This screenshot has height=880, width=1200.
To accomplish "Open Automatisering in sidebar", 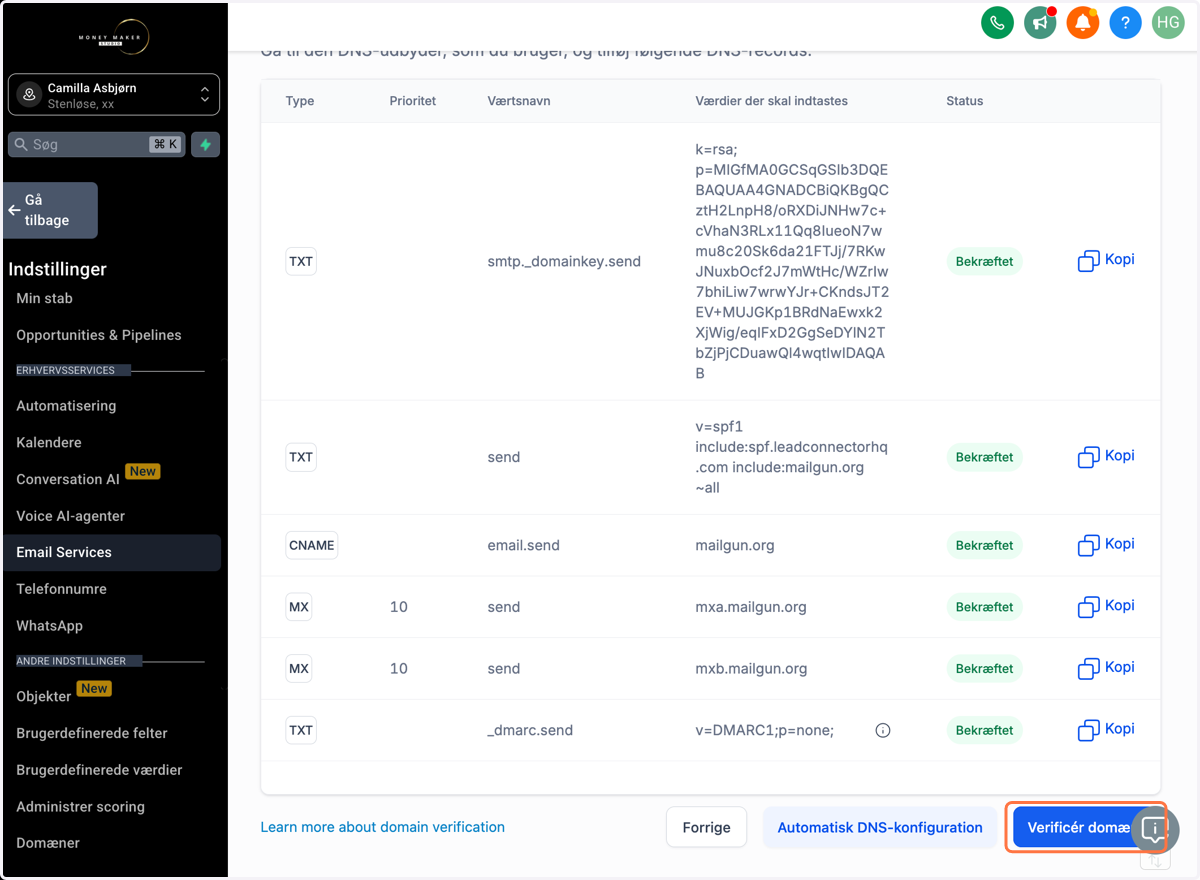I will click(66, 405).
